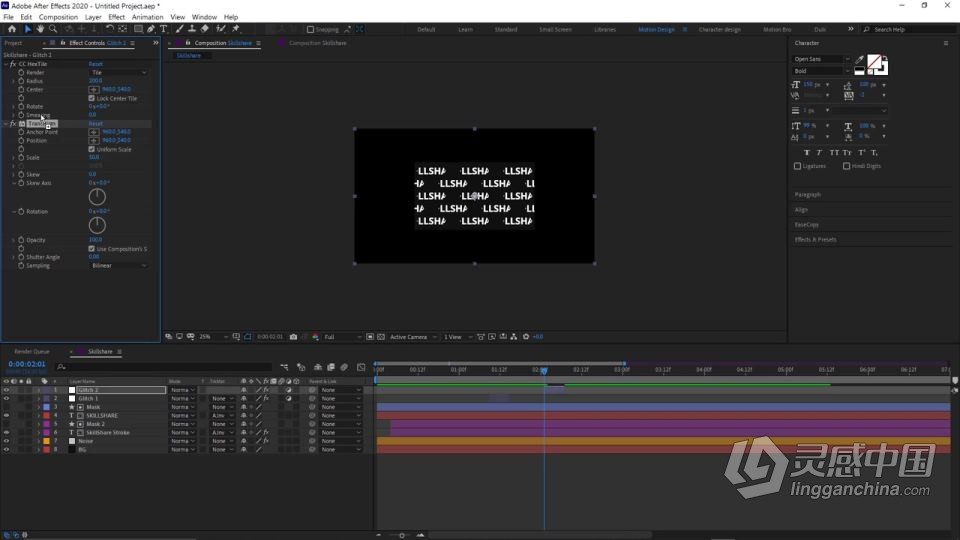
Task: Choose the Eraser tool
Action: click(205, 29)
